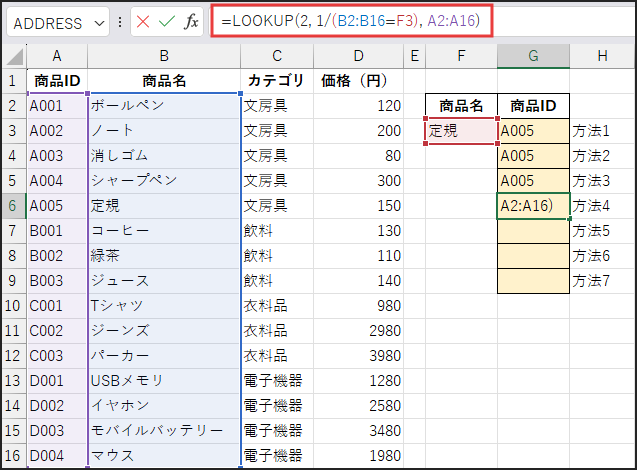This screenshot has height=470, width=637.
Task: Select cell A001
Action: 57,106
